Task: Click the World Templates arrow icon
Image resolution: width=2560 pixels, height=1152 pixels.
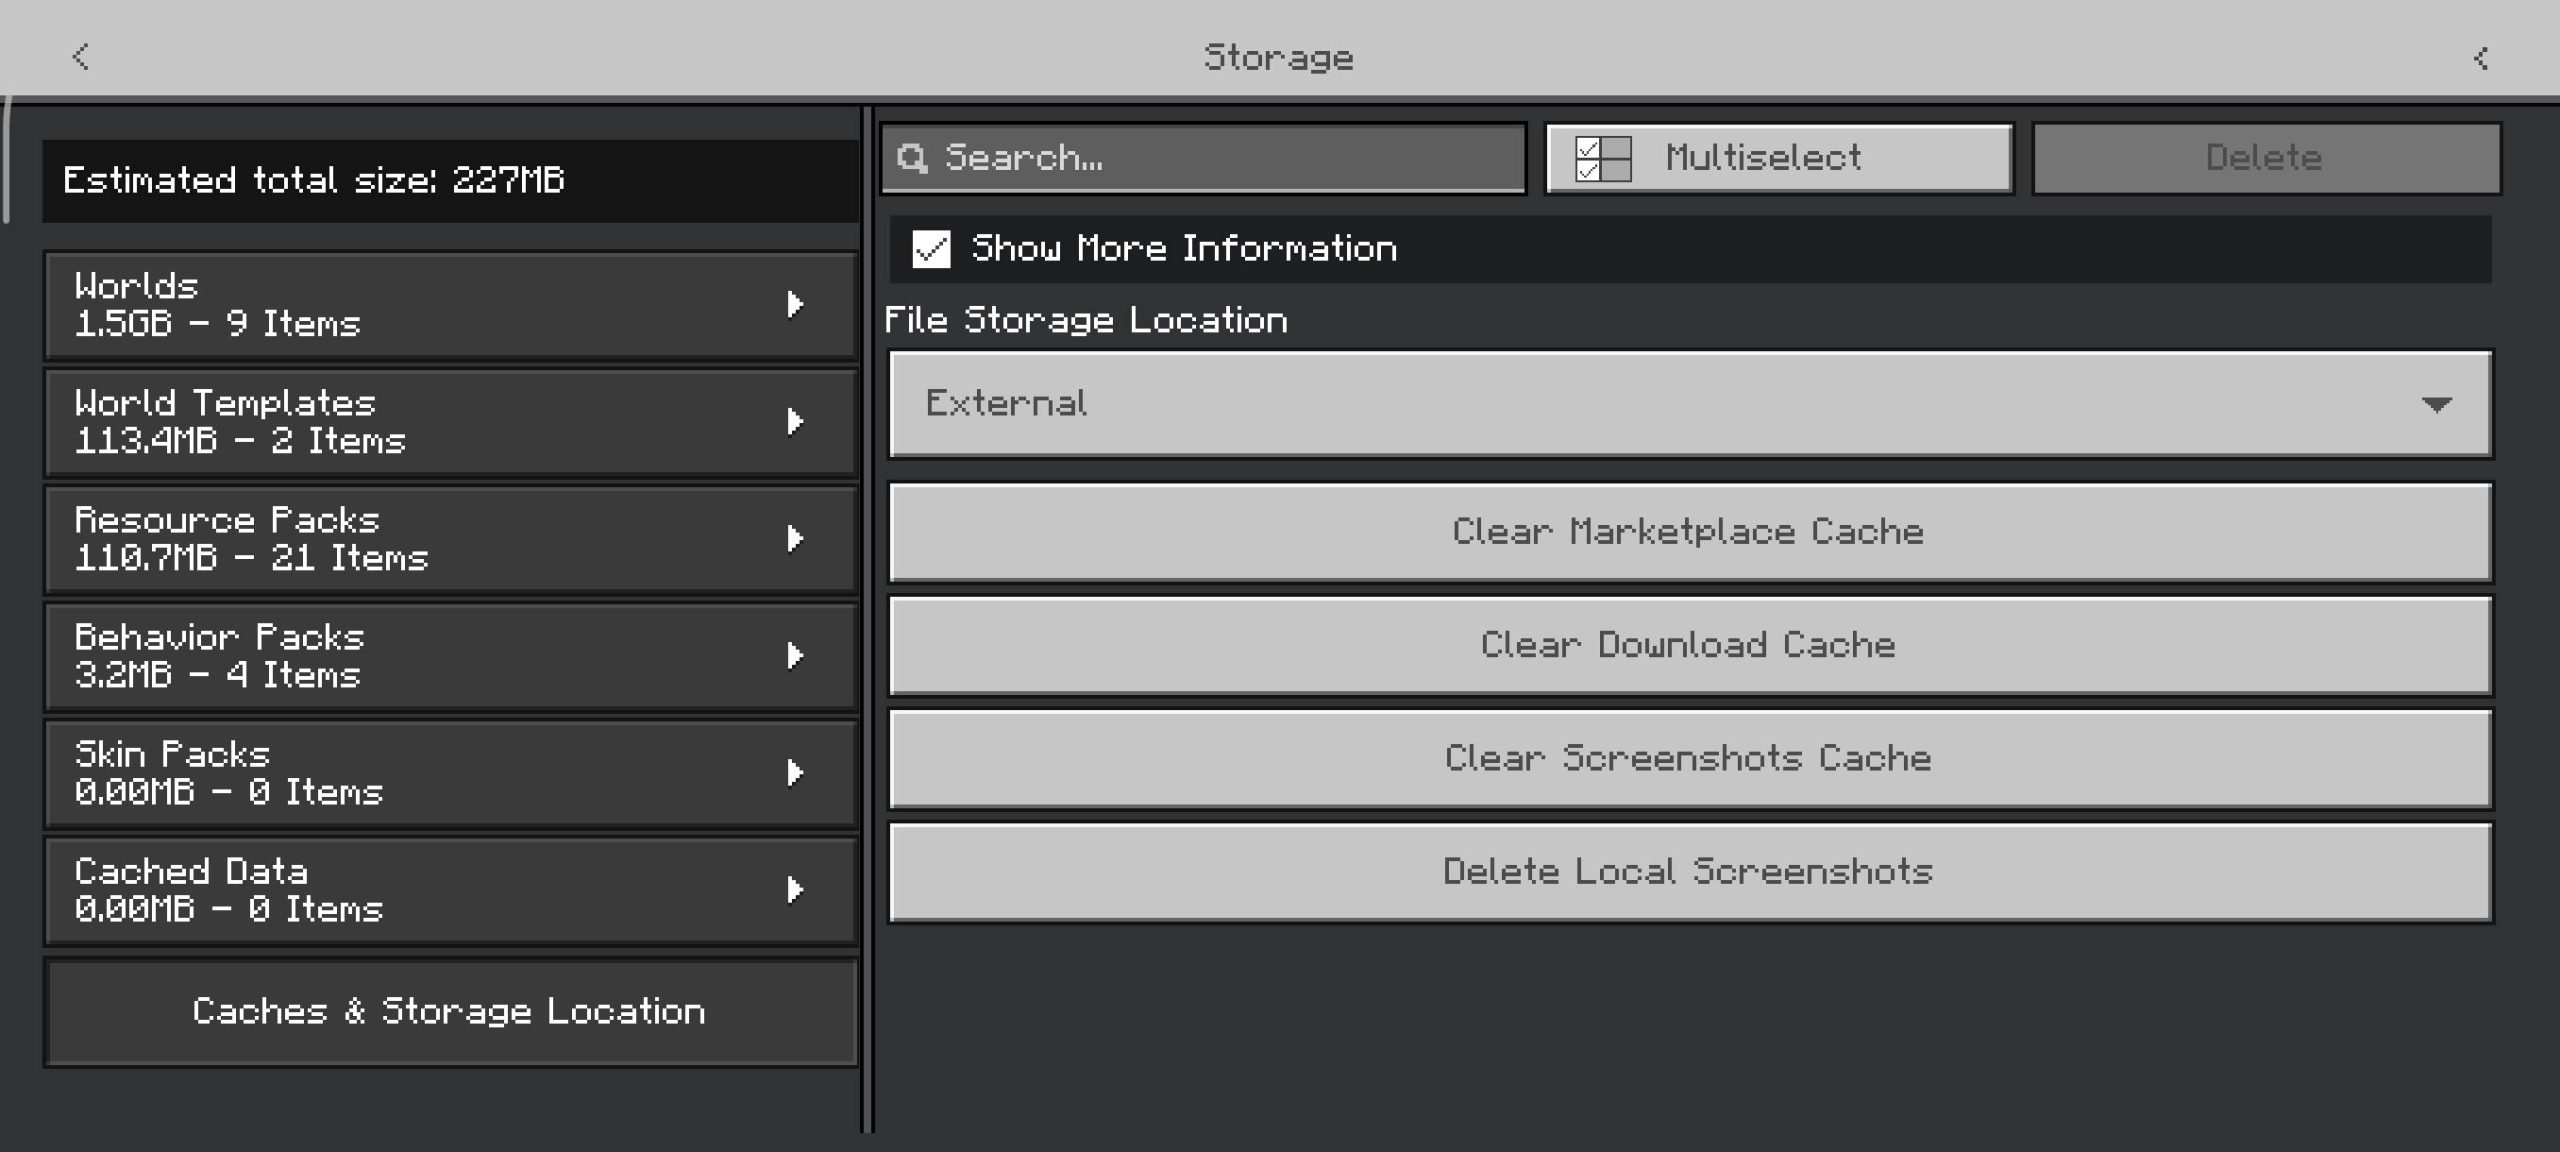Action: click(795, 421)
